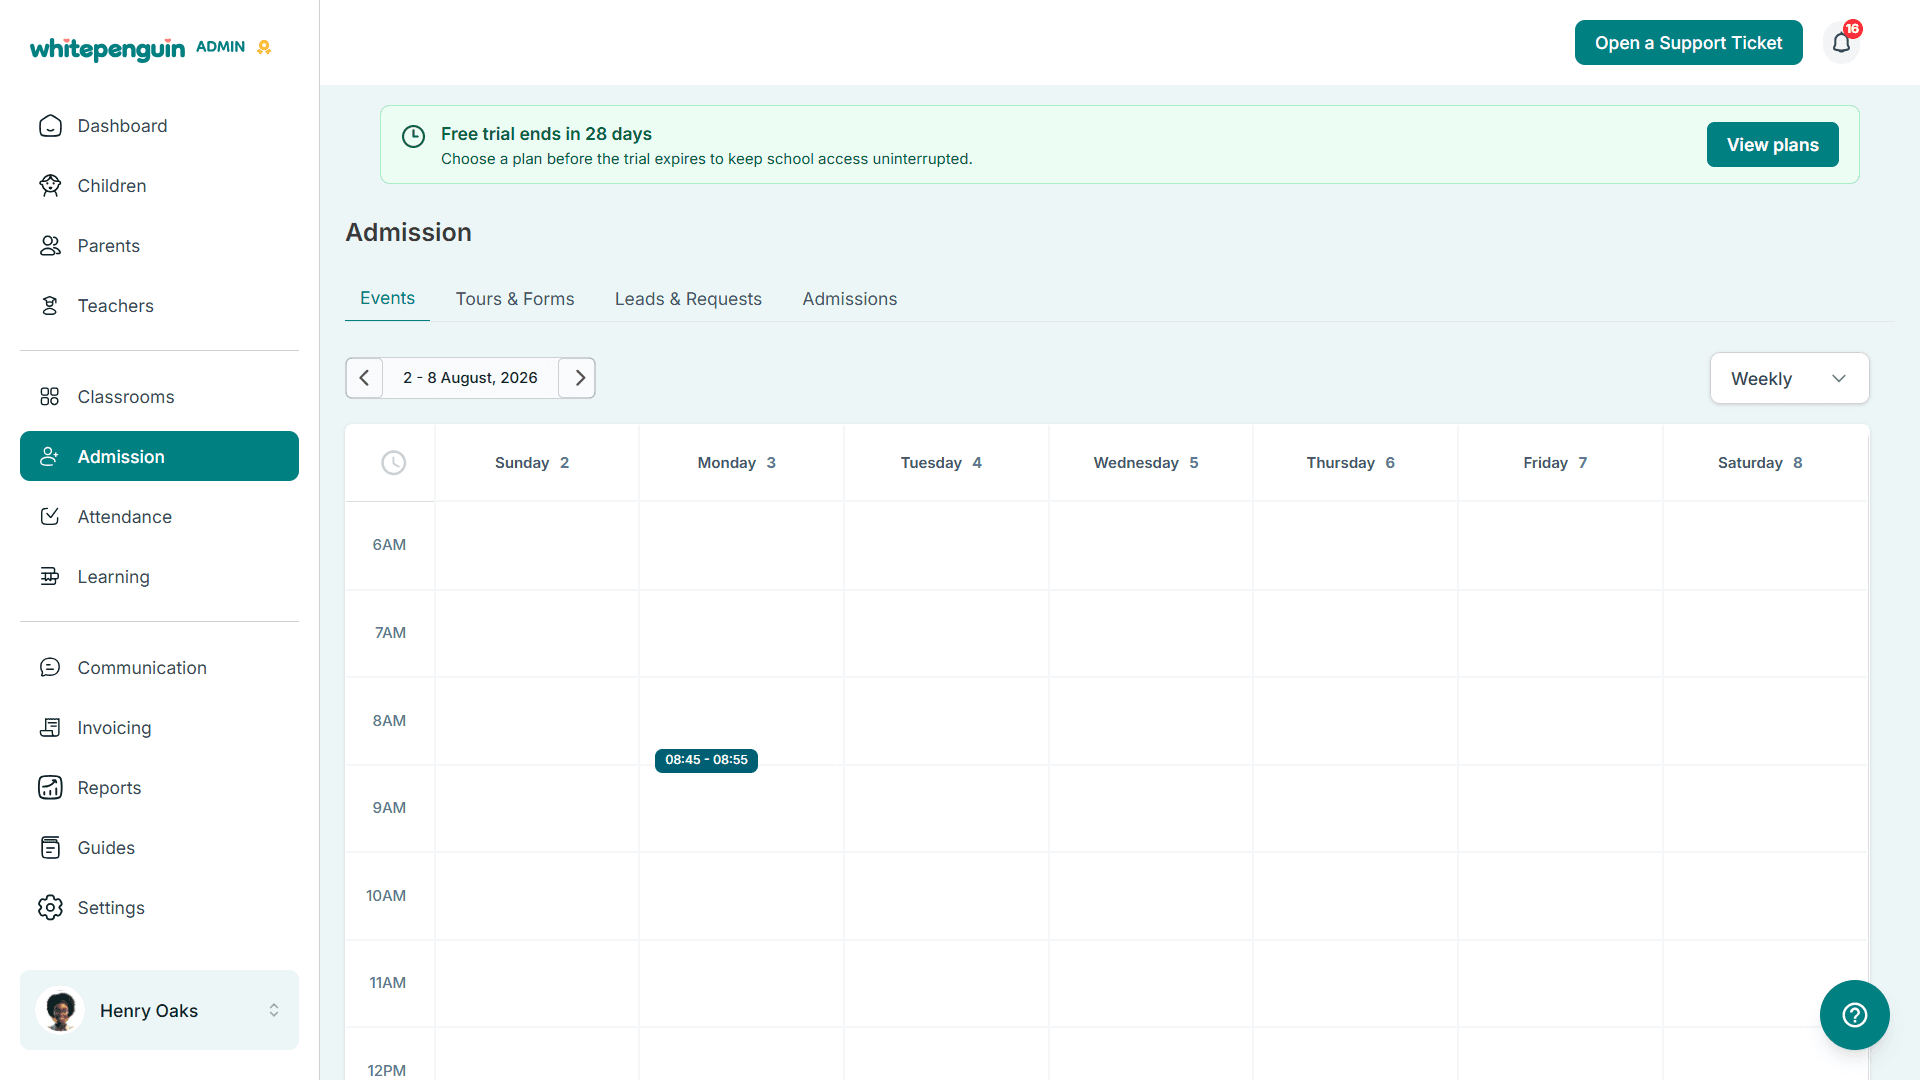
Task: Click the clock icon in trial banner
Action: pyautogui.click(x=414, y=137)
